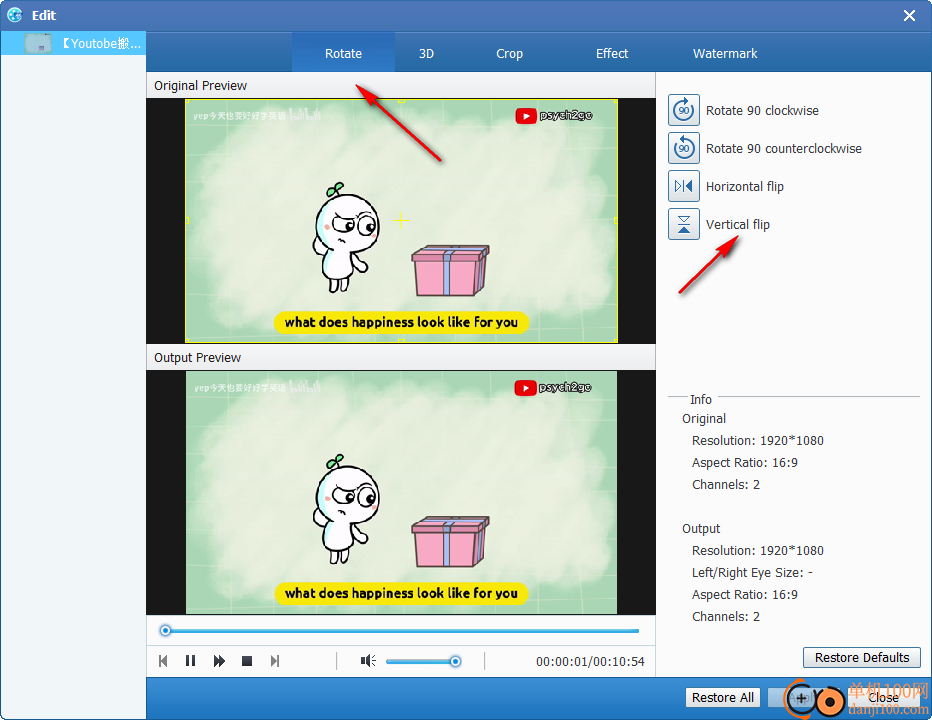This screenshot has height=720, width=932.
Task: Adjust the volume slider handle
Action: tap(455, 661)
